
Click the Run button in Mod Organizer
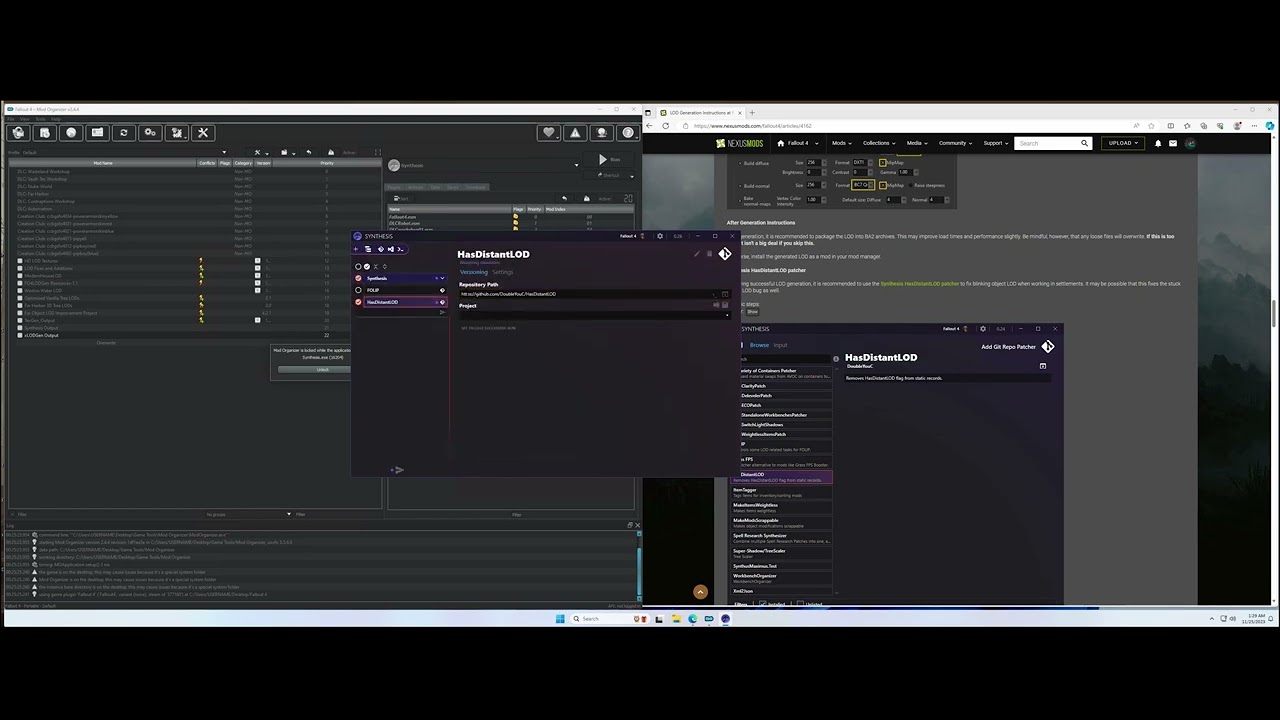coord(609,160)
